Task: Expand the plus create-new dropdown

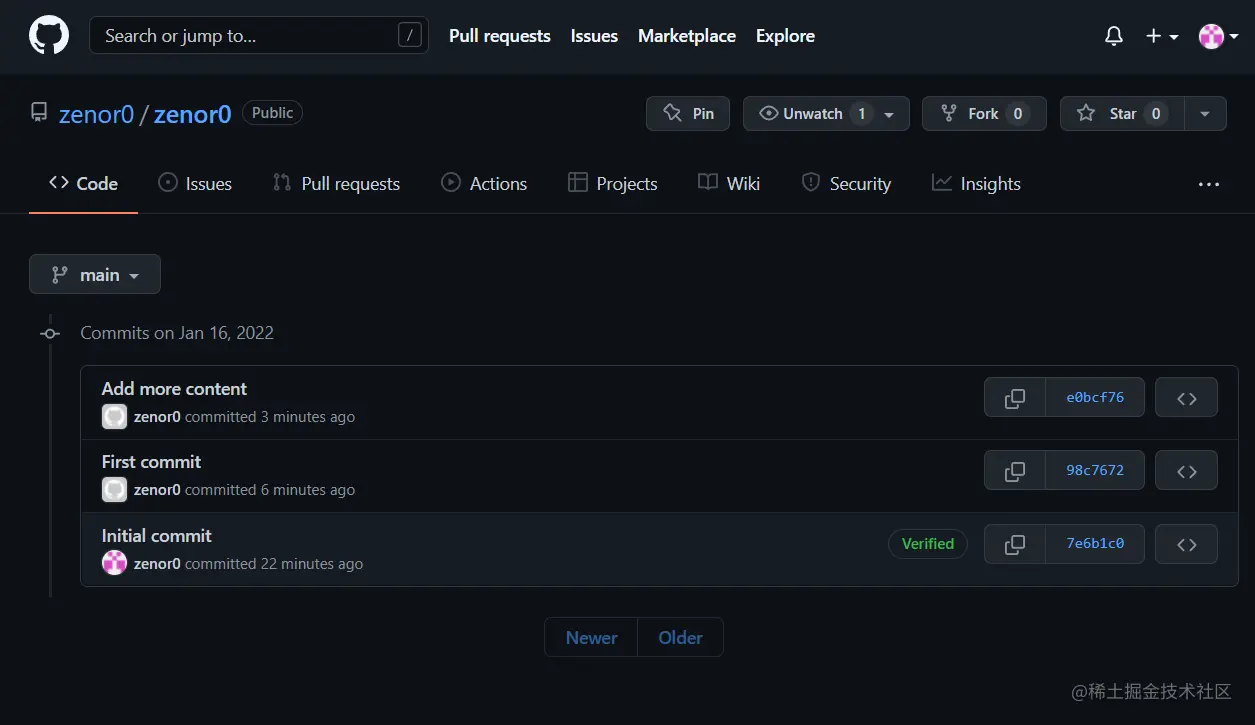Action: tap(1161, 36)
